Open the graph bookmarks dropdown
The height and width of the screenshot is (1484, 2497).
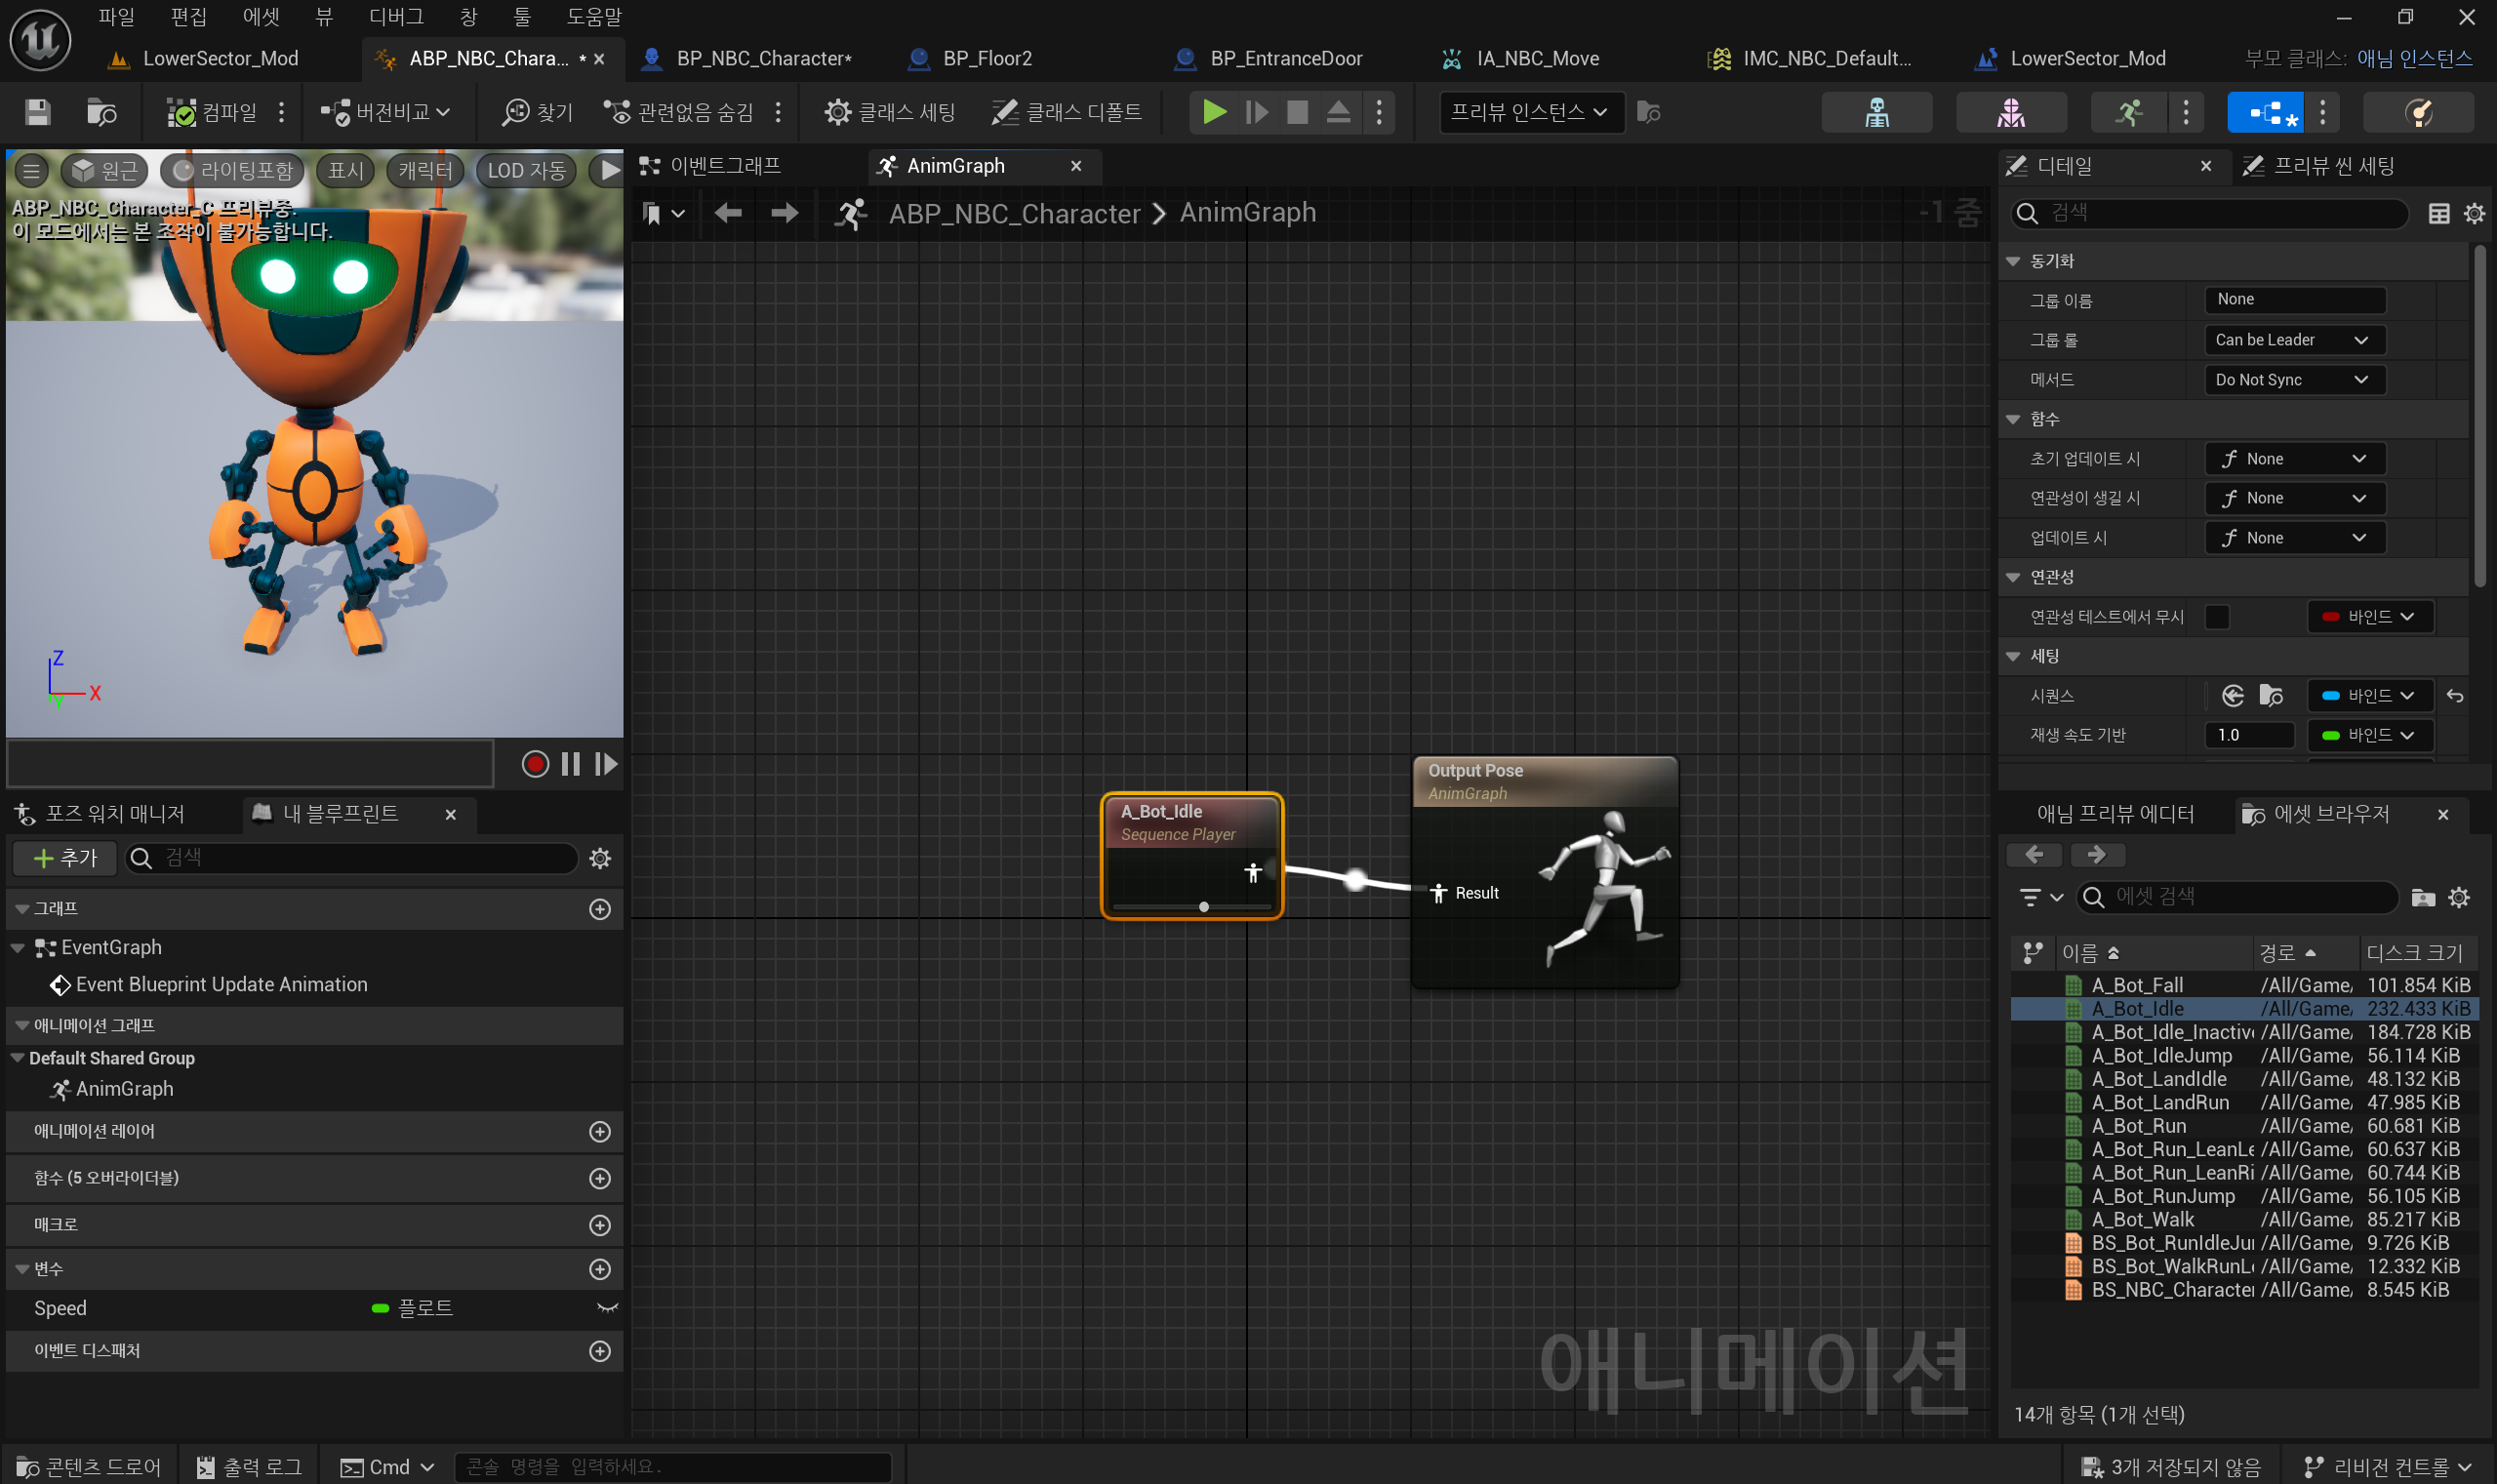point(663,213)
